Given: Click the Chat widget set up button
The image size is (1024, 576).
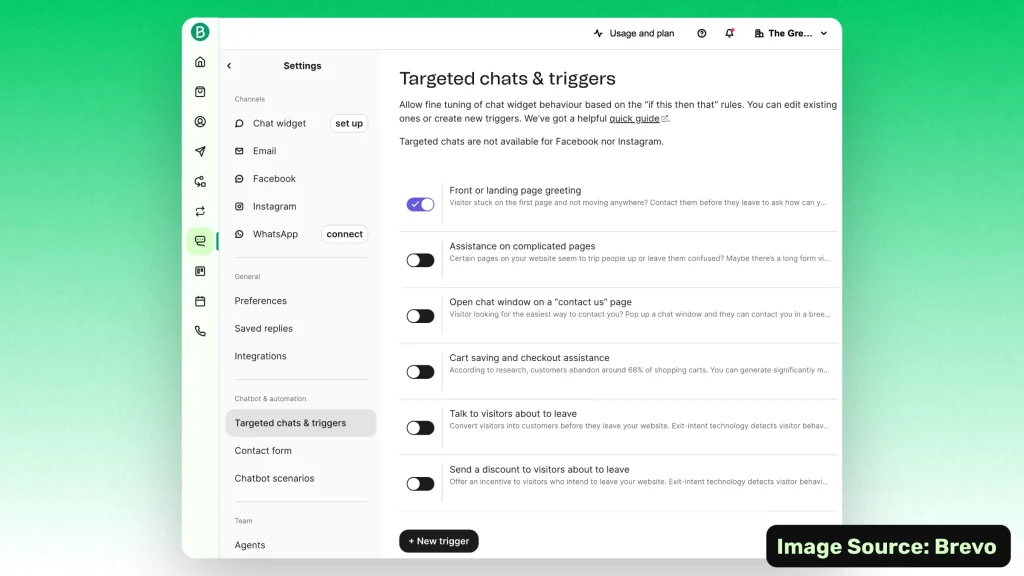Looking at the screenshot, I should (x=349, y=123).
